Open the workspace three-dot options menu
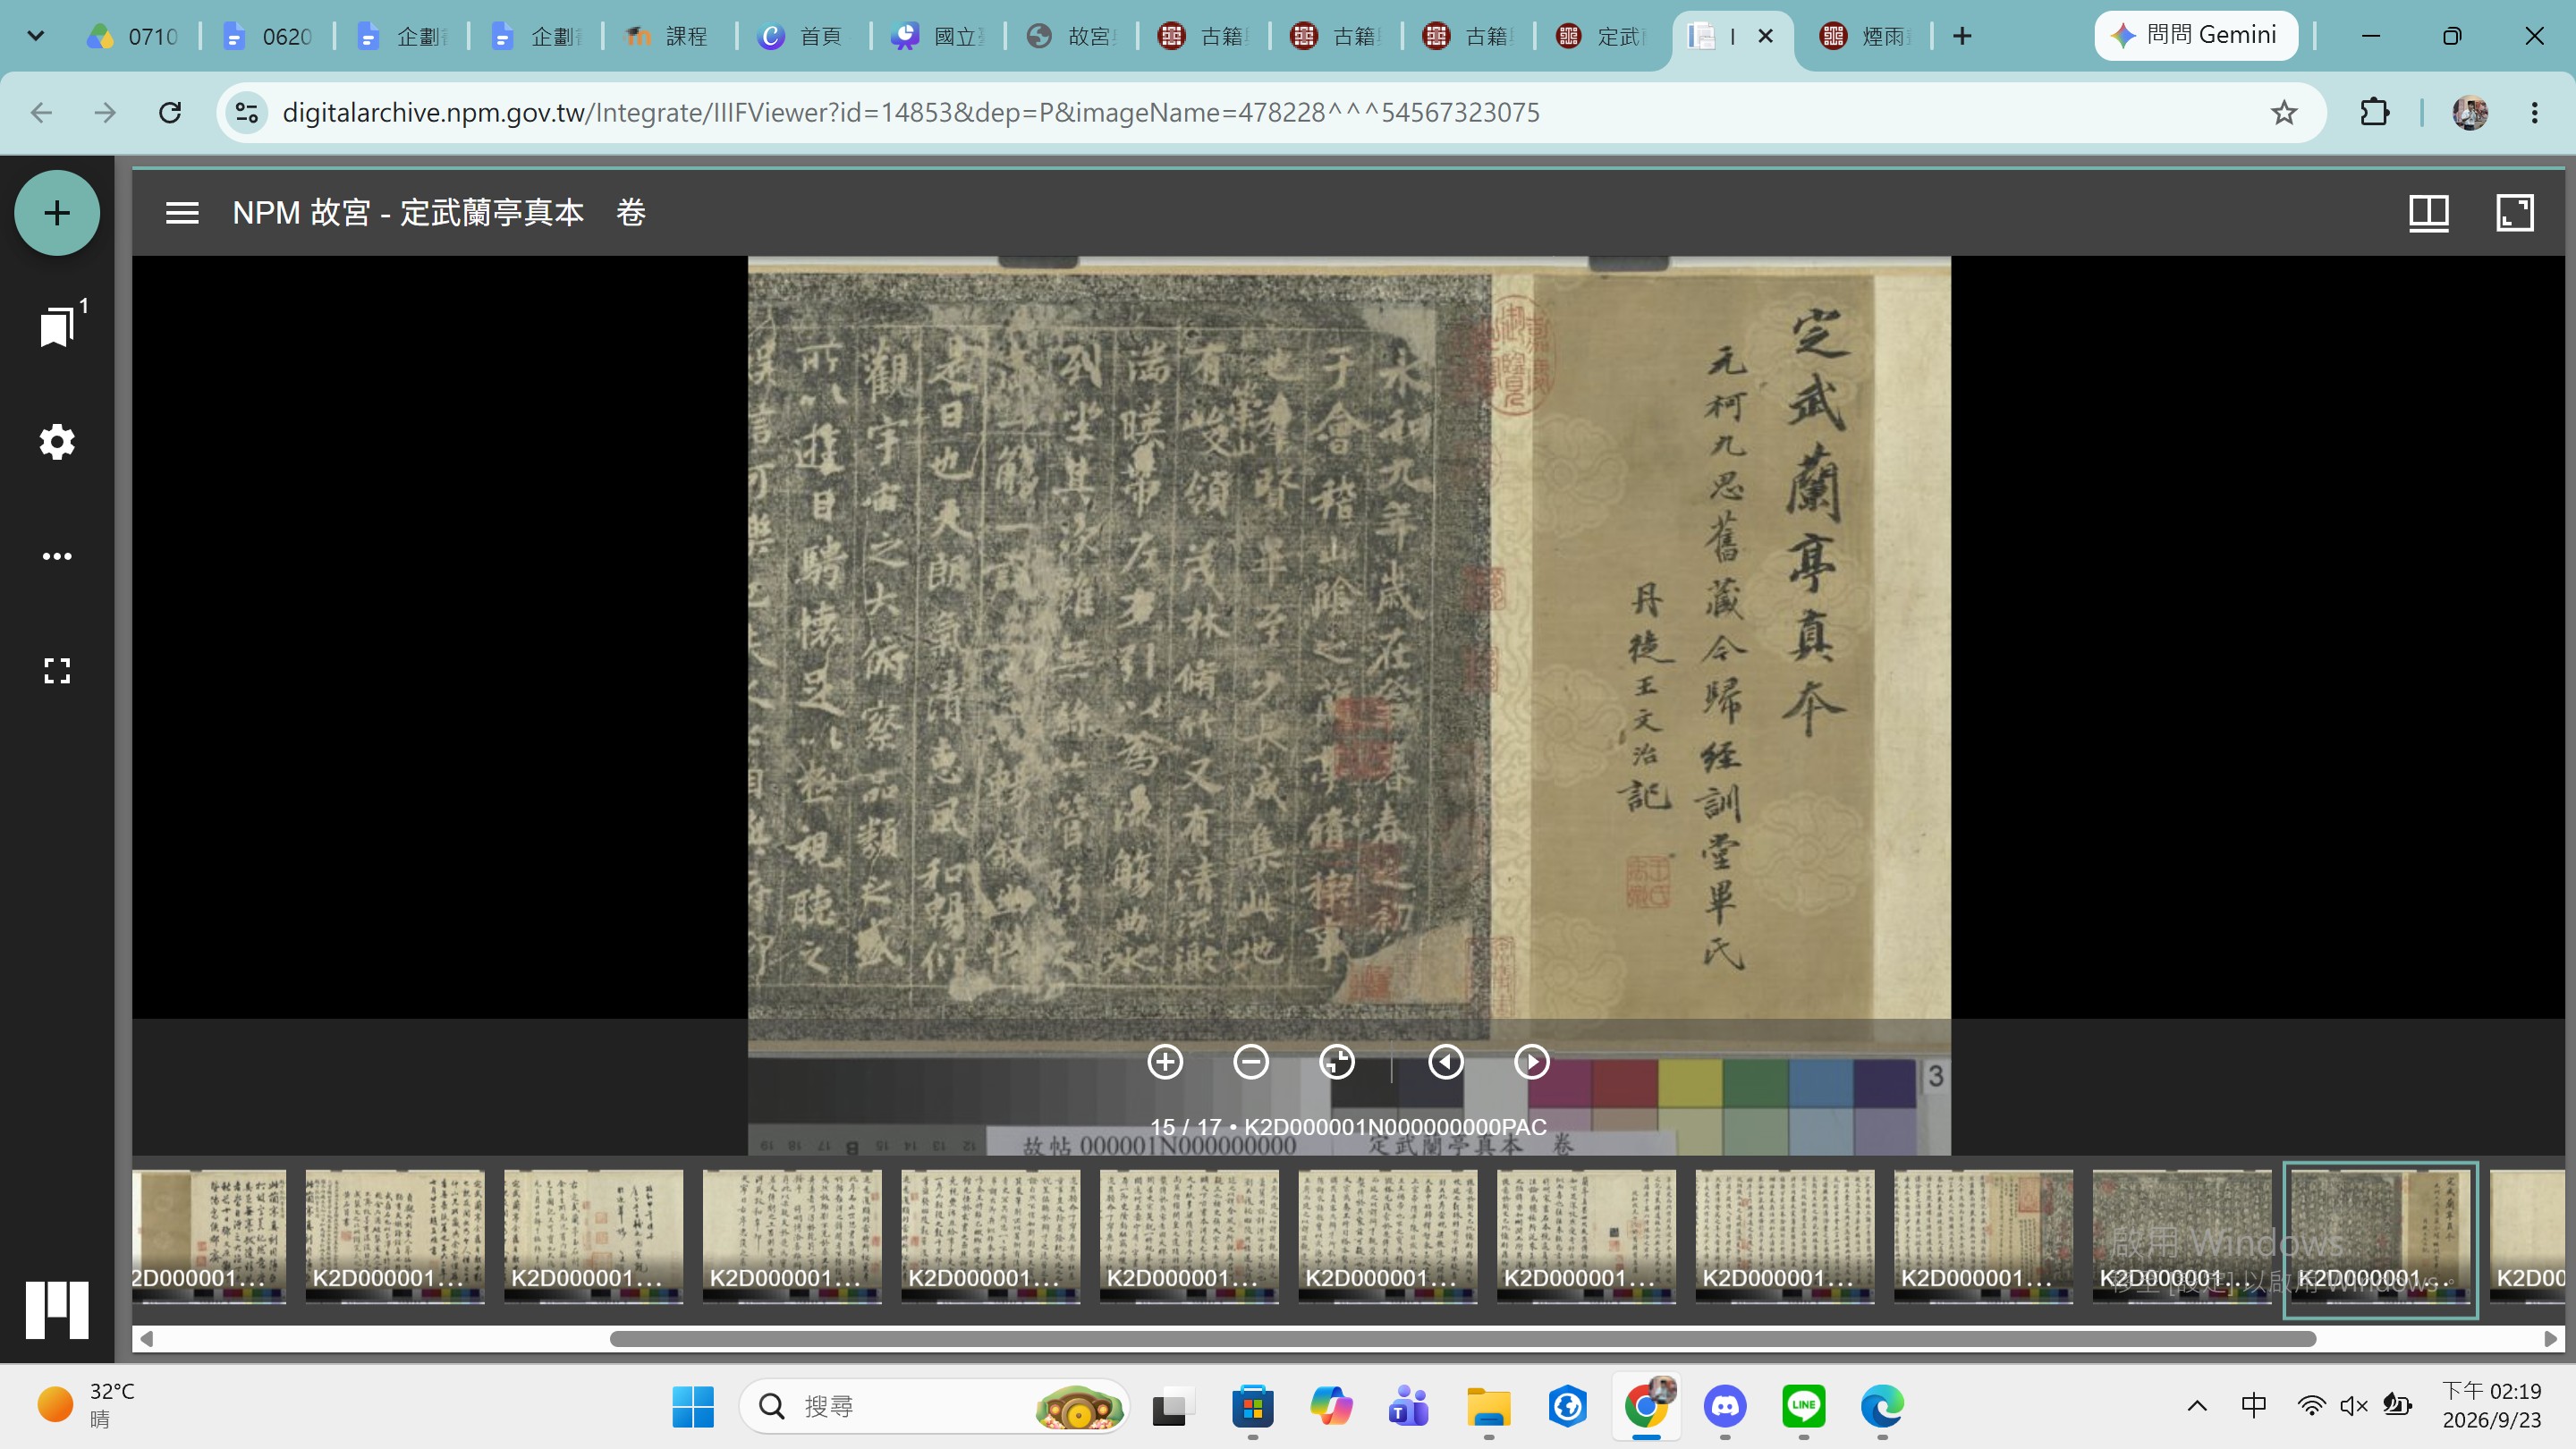The width and height of the screenshot is (2576, 1449). pyautogui.click(x=57, y=556)
